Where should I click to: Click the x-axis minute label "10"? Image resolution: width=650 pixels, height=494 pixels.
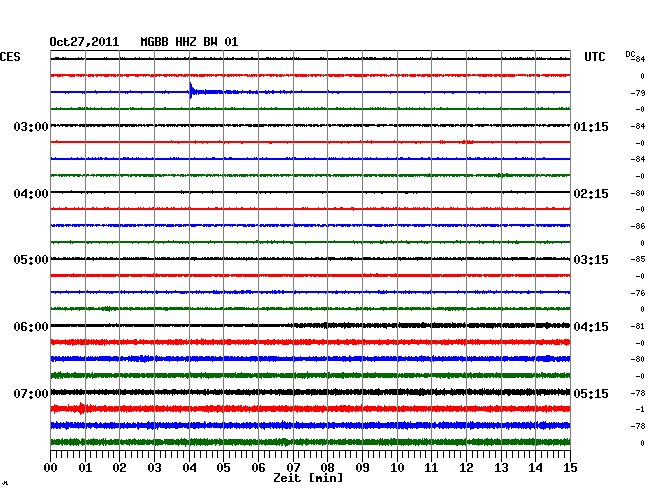(397, 468)
